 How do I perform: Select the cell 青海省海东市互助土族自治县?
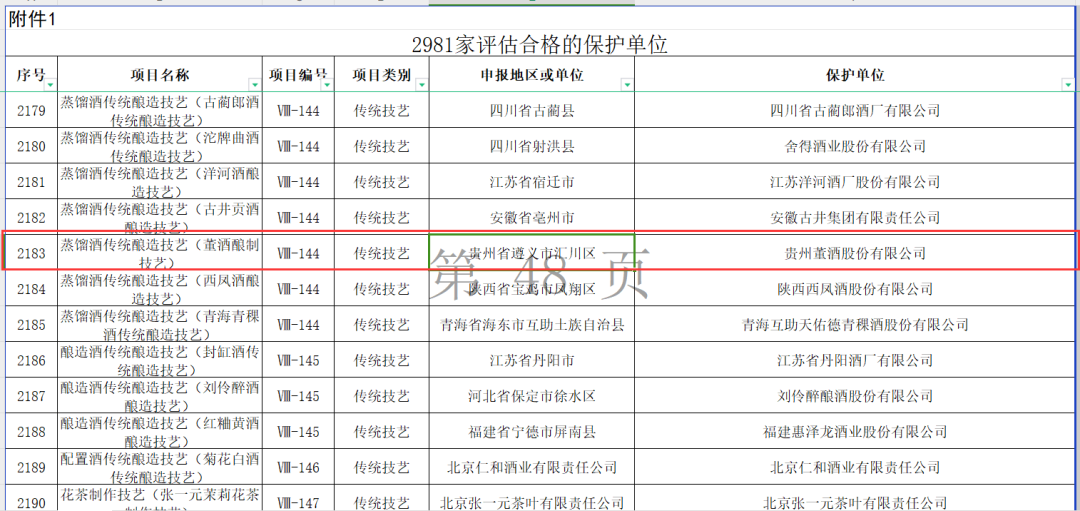531,325
